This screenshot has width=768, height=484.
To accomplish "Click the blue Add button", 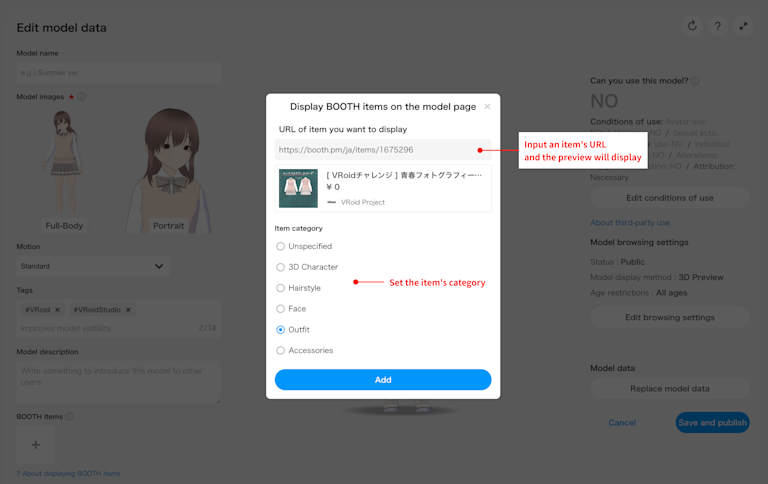I will (383, 380).
